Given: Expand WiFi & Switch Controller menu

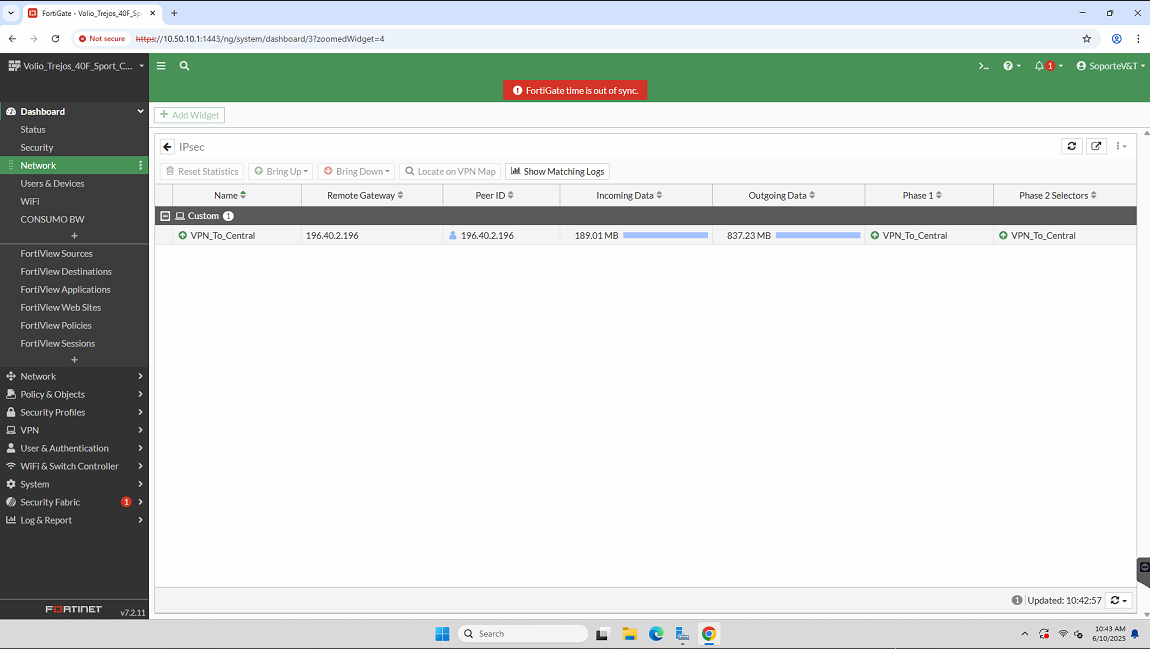Looking at the screenshot, I should click(74, 466).
